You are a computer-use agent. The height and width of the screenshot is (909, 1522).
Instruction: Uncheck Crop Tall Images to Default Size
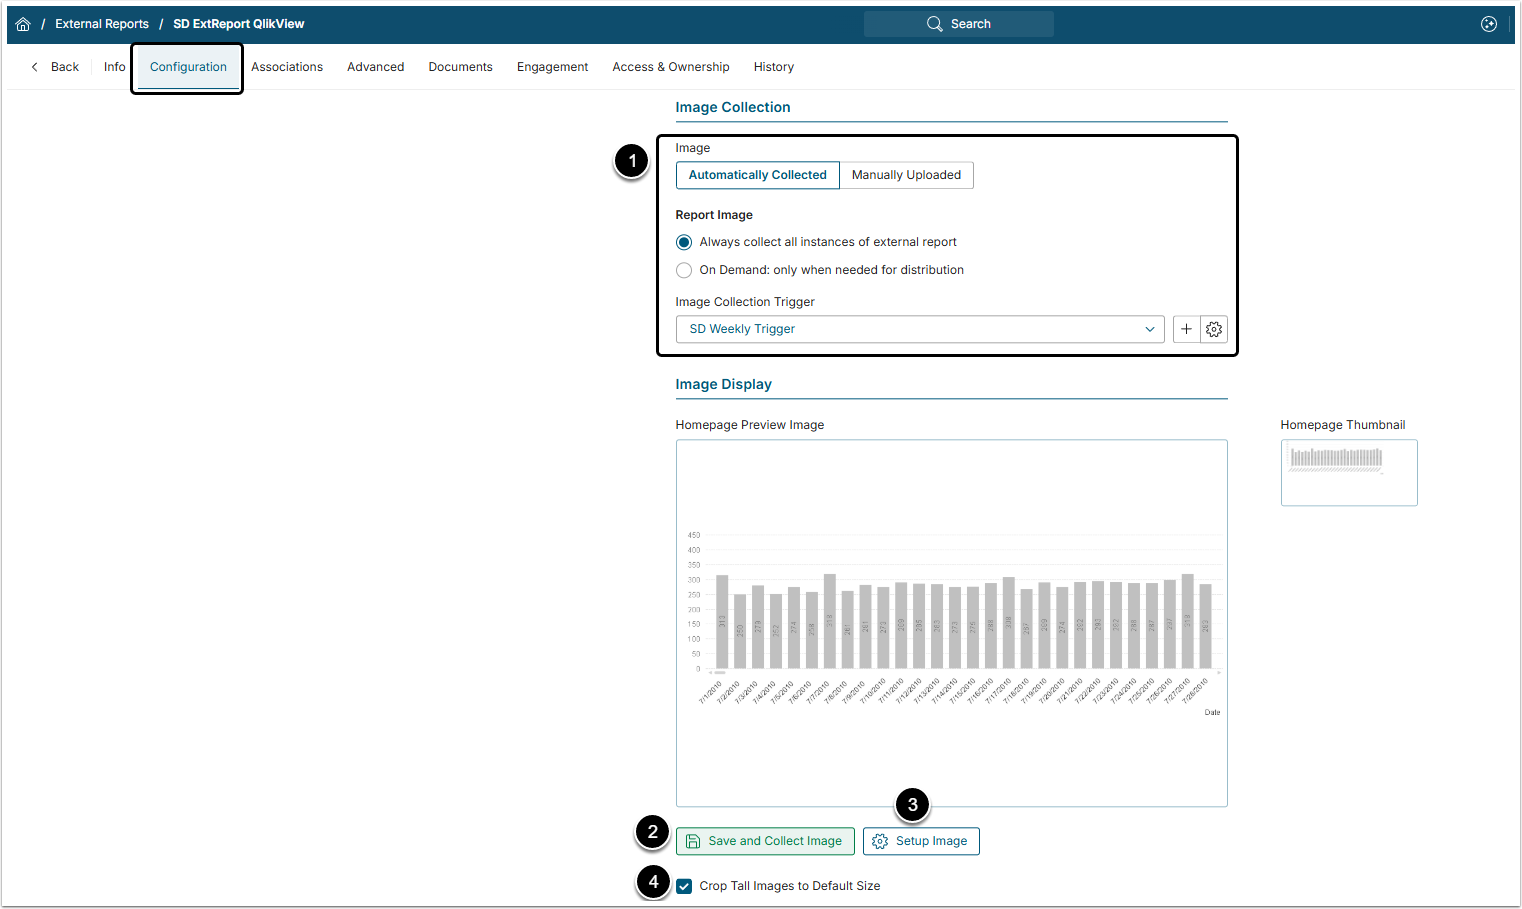(684, 886)
